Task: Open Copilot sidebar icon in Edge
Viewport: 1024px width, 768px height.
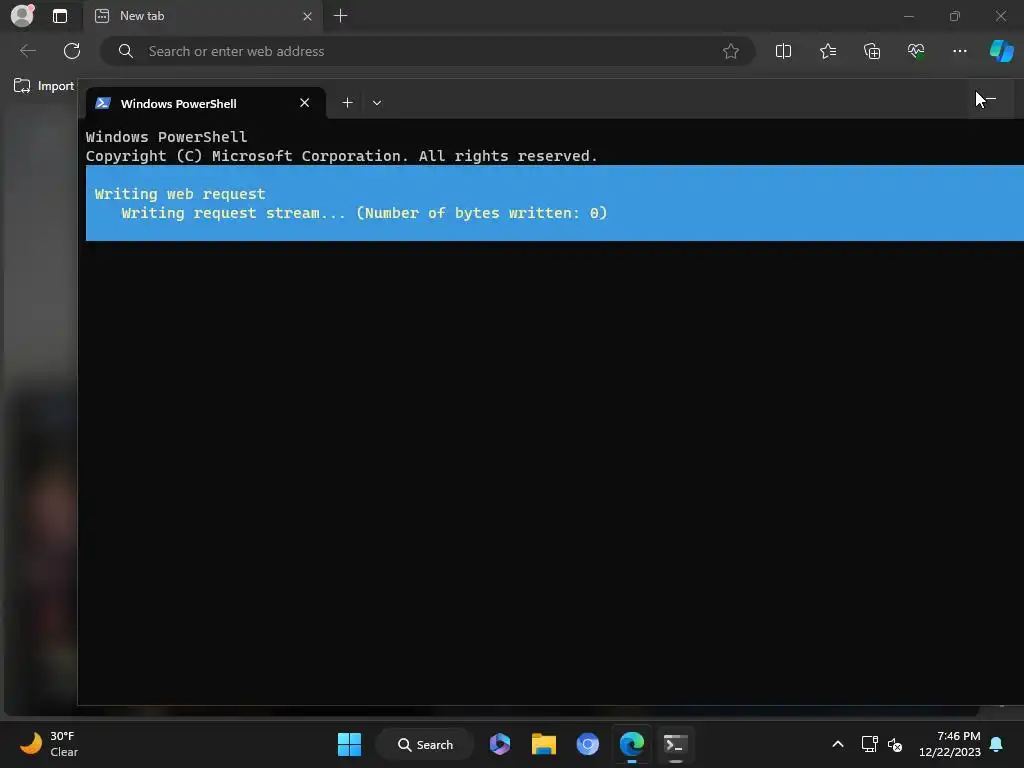Action: [x=1001, y=51]
